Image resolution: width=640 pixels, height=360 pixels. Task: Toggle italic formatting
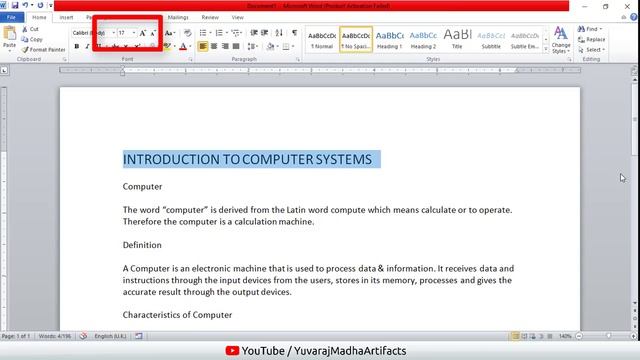(x=87, y=47)
